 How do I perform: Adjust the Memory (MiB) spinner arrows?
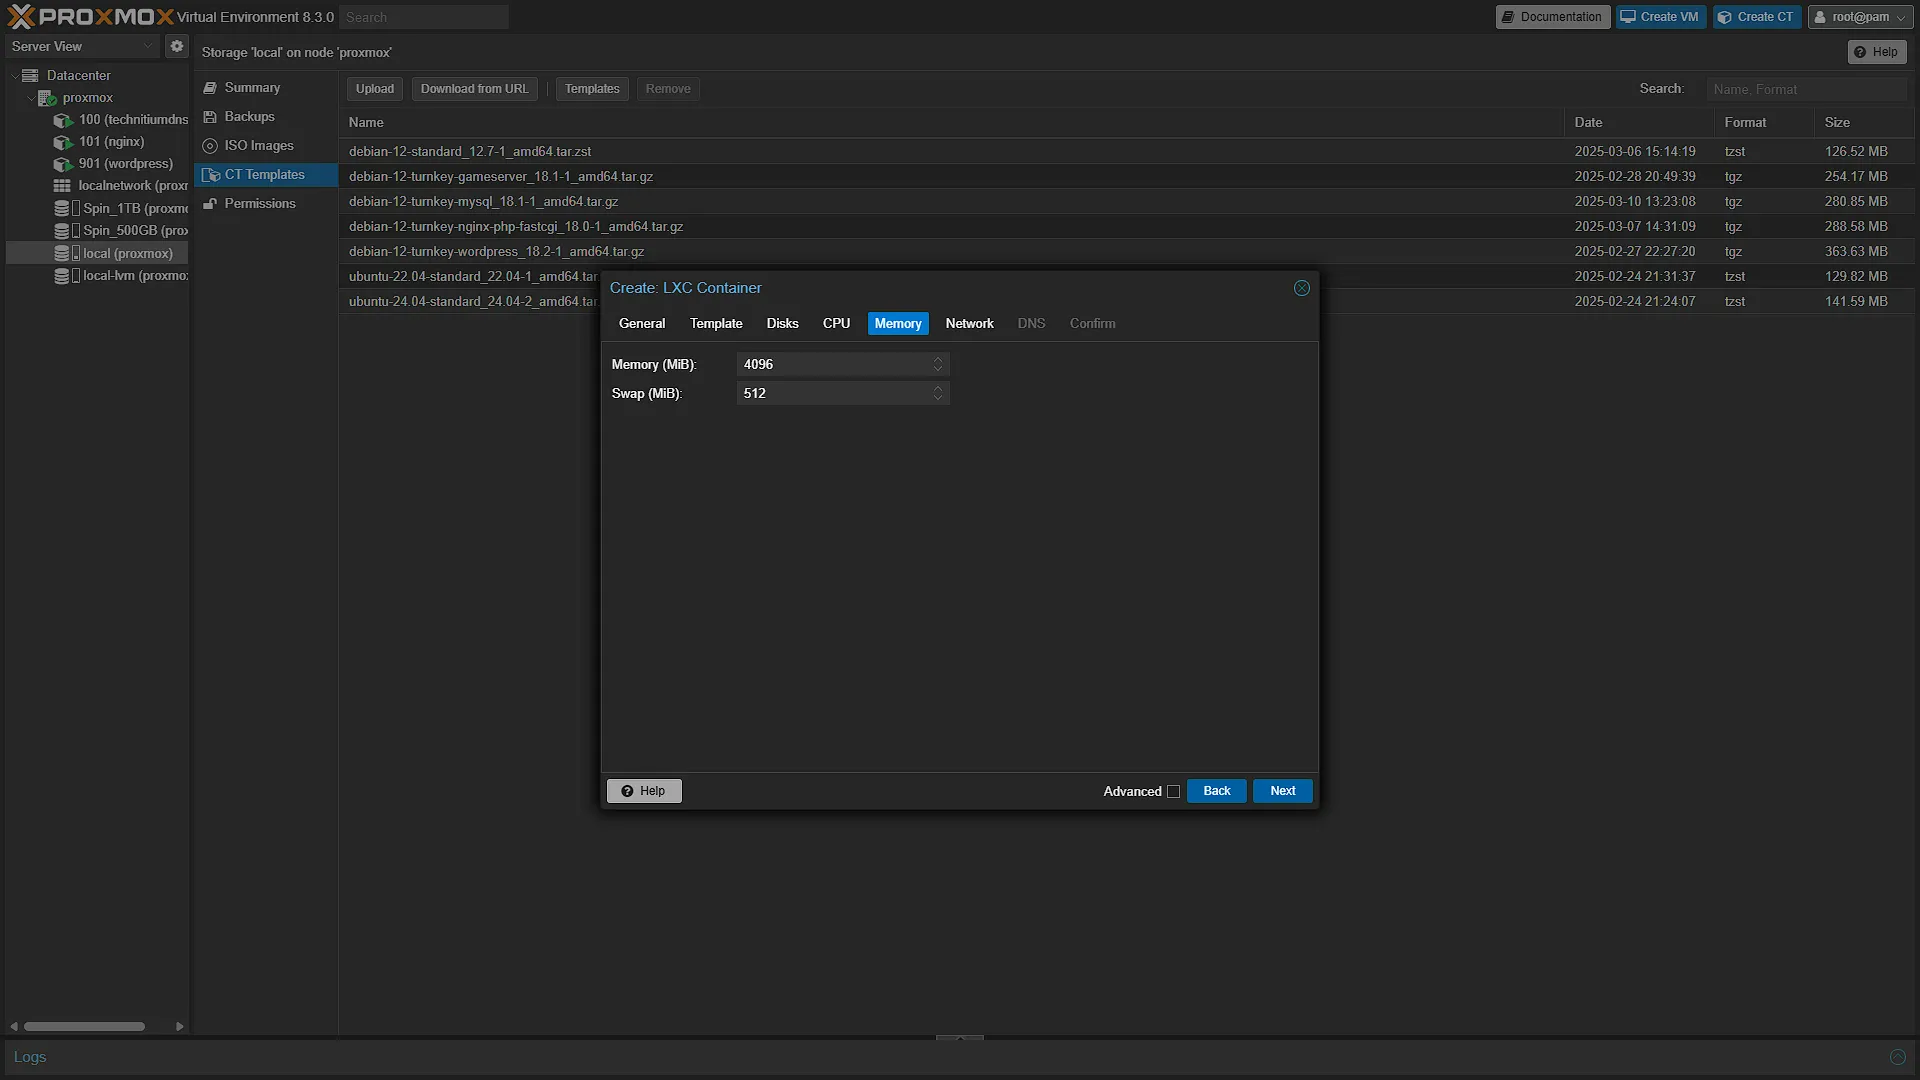click(938, 365)
